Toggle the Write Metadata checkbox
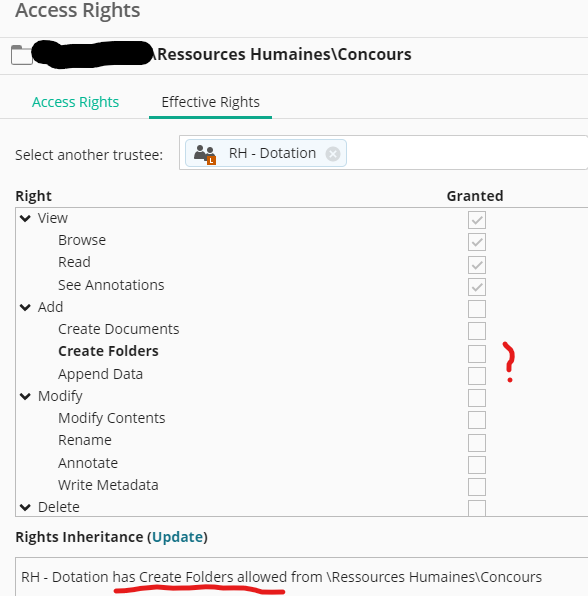Viewport: 588px width, 596px height. tap(477, 487)
